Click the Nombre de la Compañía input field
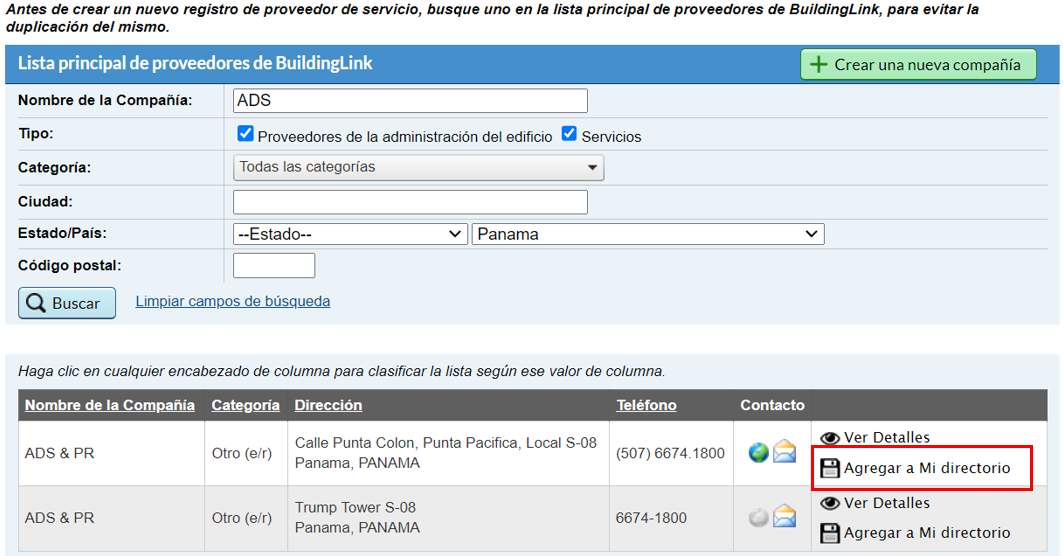The height and width of the screenshot is (556, 1063). point(410,100)
